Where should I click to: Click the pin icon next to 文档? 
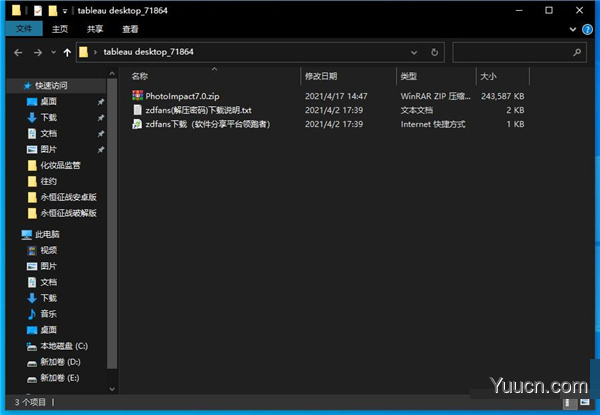pos(101,134)
